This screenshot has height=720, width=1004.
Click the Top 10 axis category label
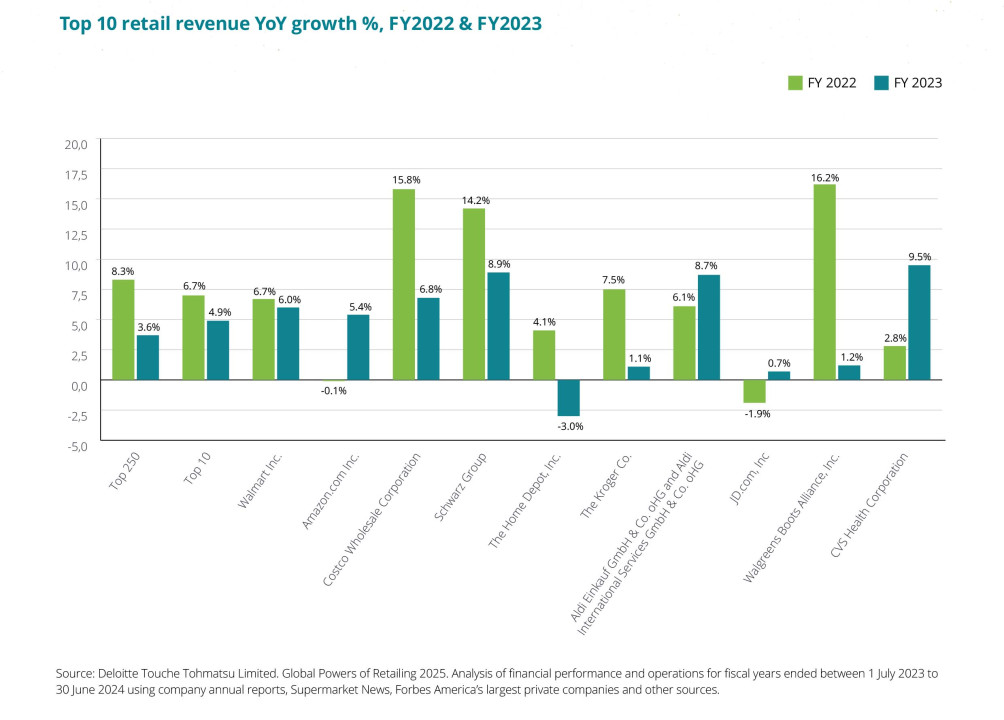(x=197, y=468)
